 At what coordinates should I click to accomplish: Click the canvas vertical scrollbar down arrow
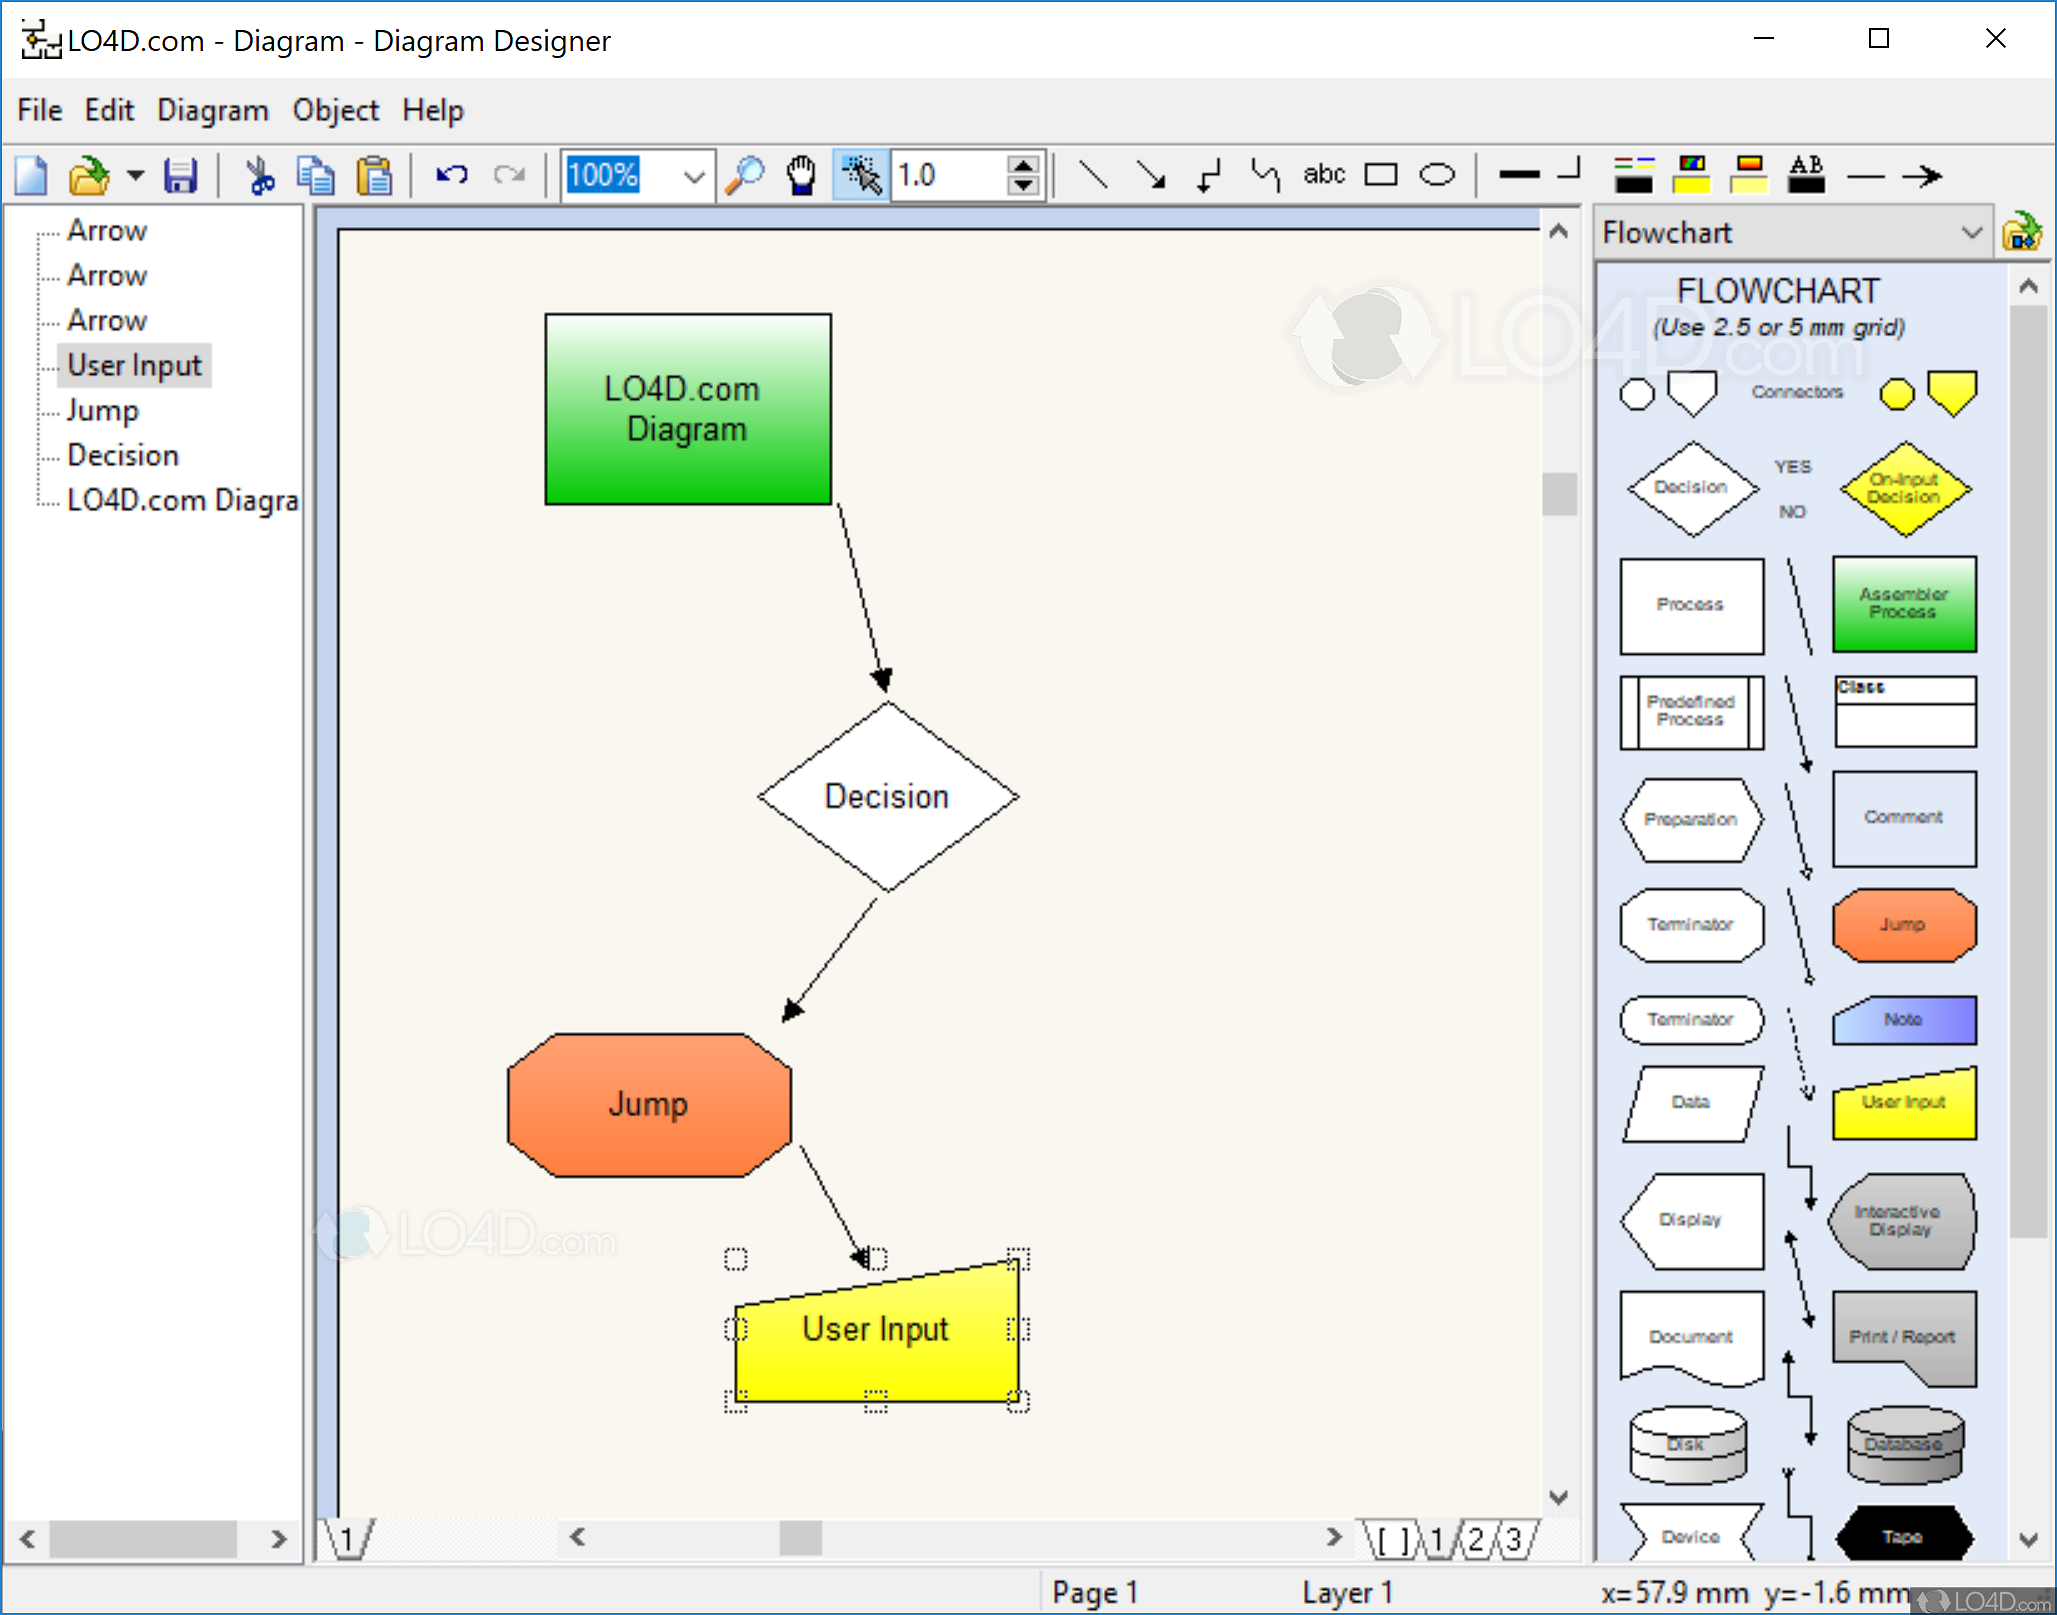click(x=1558, y=1498)
